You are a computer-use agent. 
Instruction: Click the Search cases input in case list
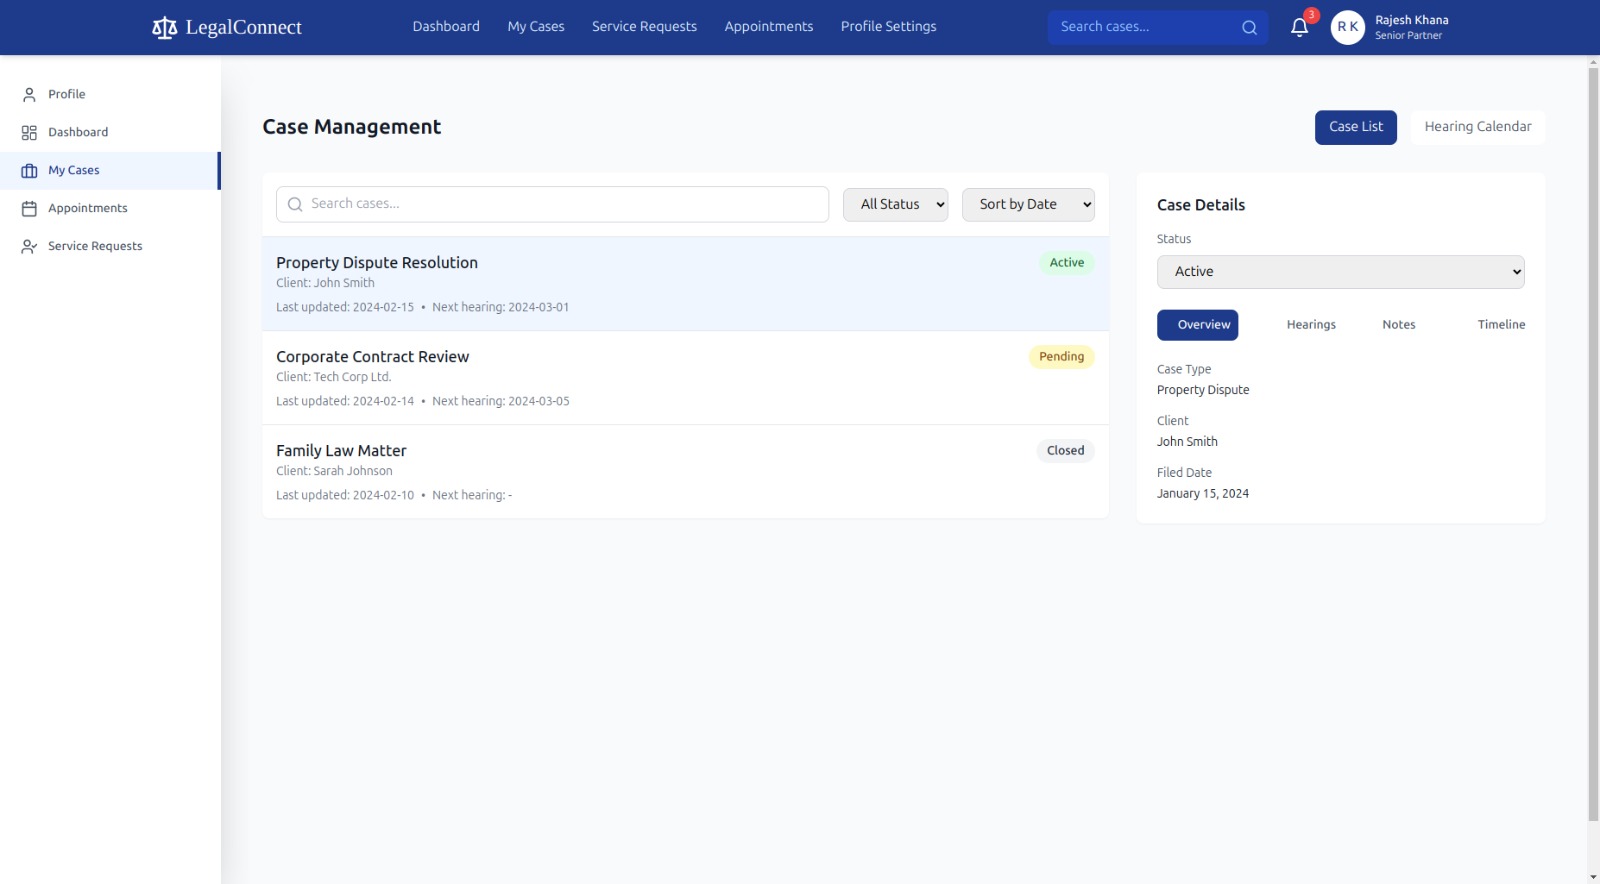pos(552,204)
